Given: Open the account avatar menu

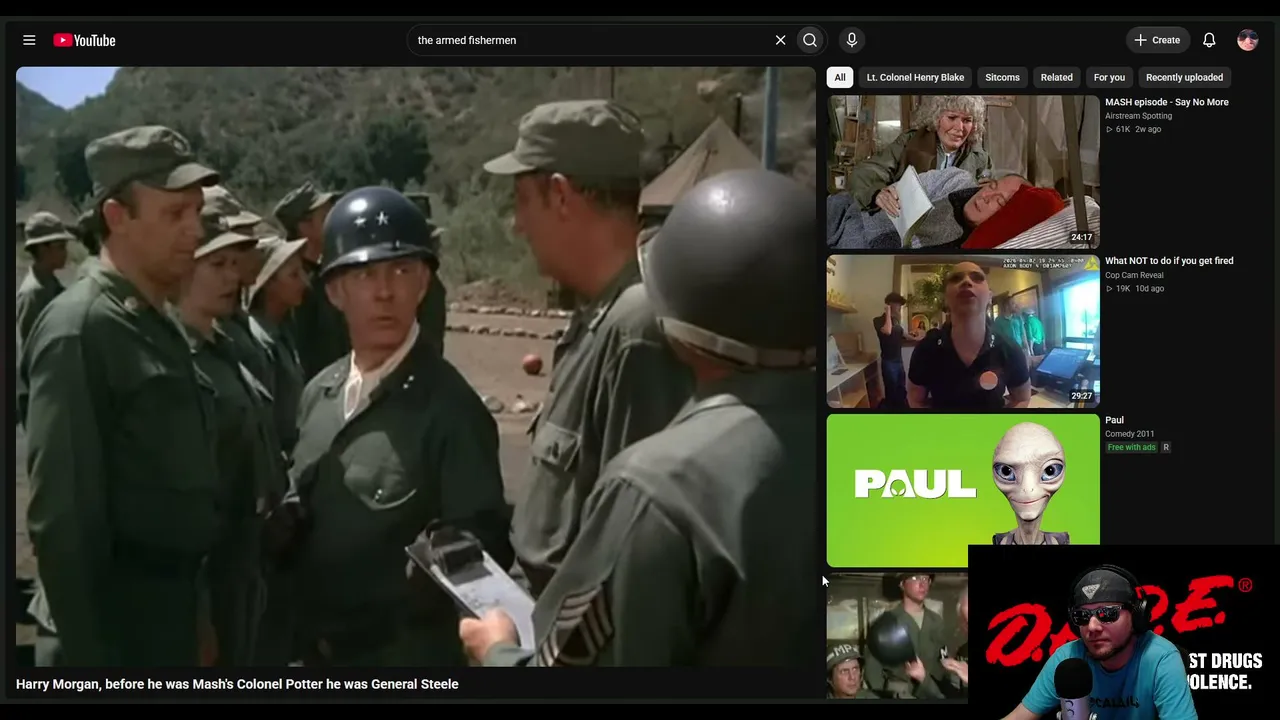Looking at the screenshot, I should click(1247, 40).
